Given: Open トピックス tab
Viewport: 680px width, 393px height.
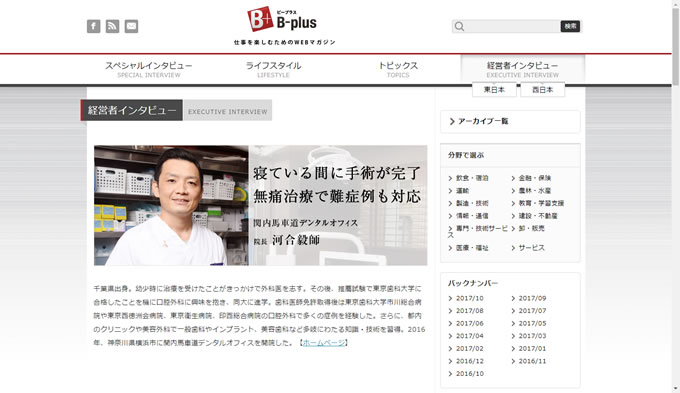Looking at the screenshot, I should [398, 69].
